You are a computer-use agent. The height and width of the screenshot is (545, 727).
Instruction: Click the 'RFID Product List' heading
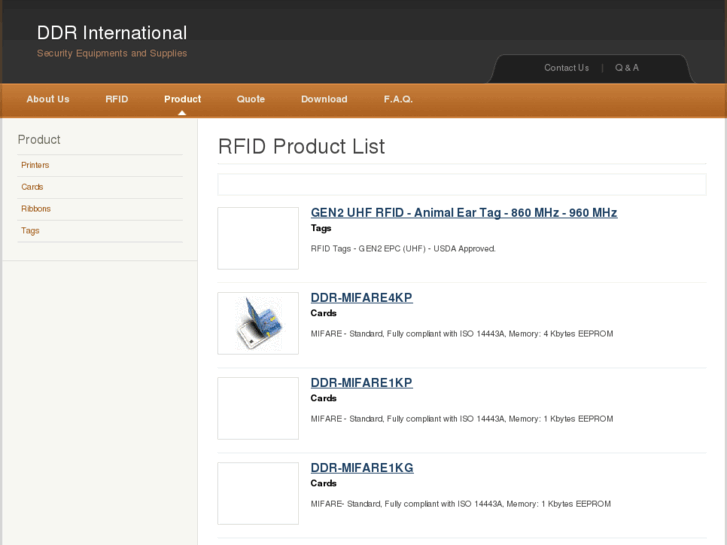(x=301, y=147)
